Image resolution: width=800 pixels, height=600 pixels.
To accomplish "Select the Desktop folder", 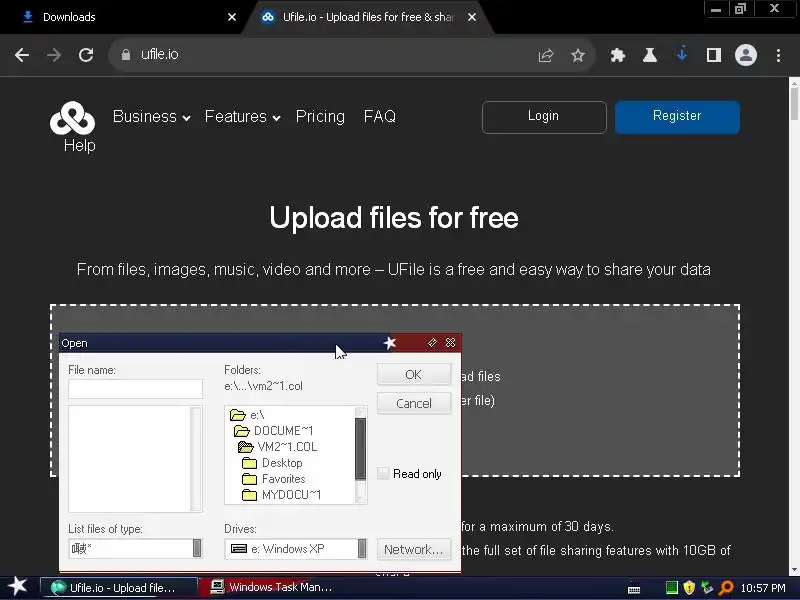I will [272, 463].
